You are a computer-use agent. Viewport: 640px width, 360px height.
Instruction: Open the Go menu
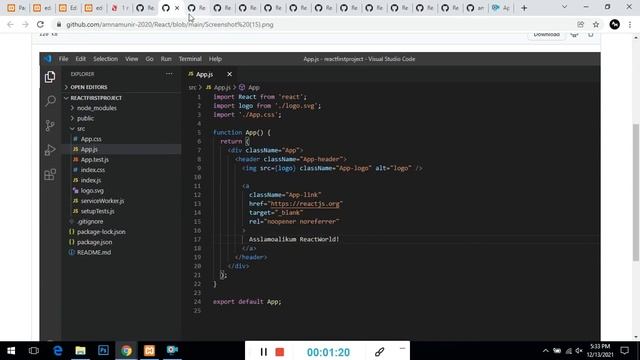point(149,59)
